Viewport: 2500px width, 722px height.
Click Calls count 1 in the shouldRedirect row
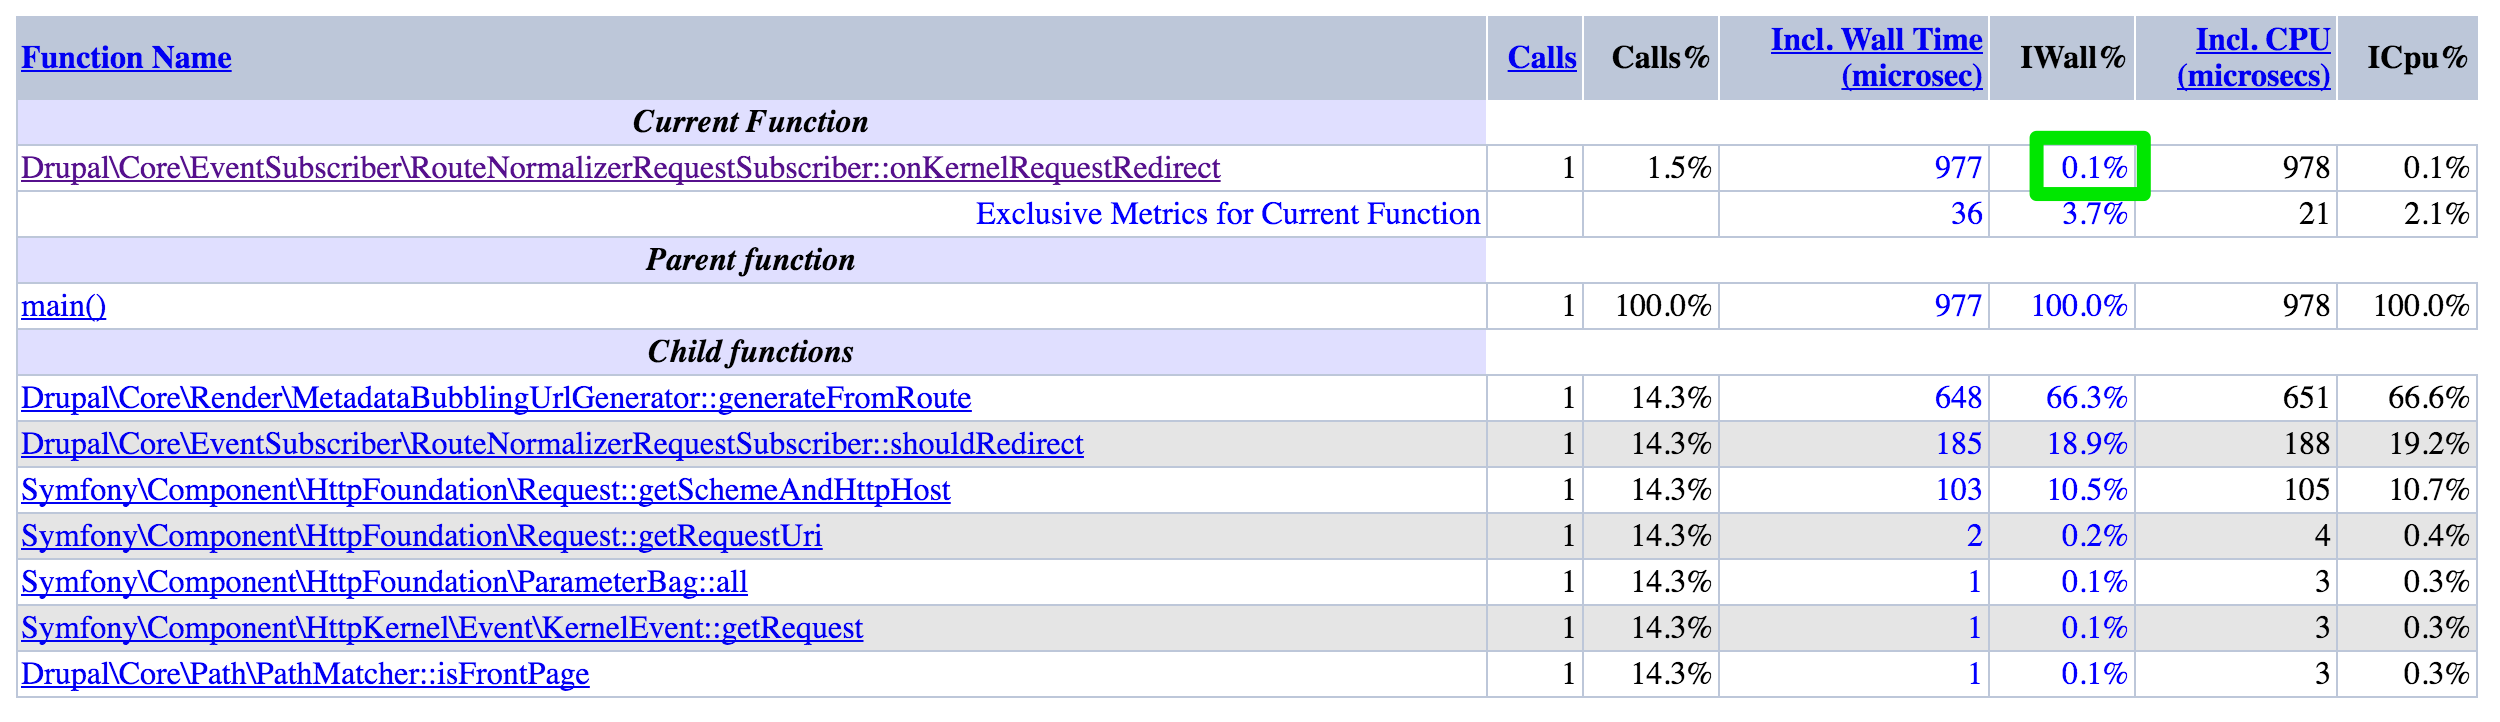[x=1568, y=444]
